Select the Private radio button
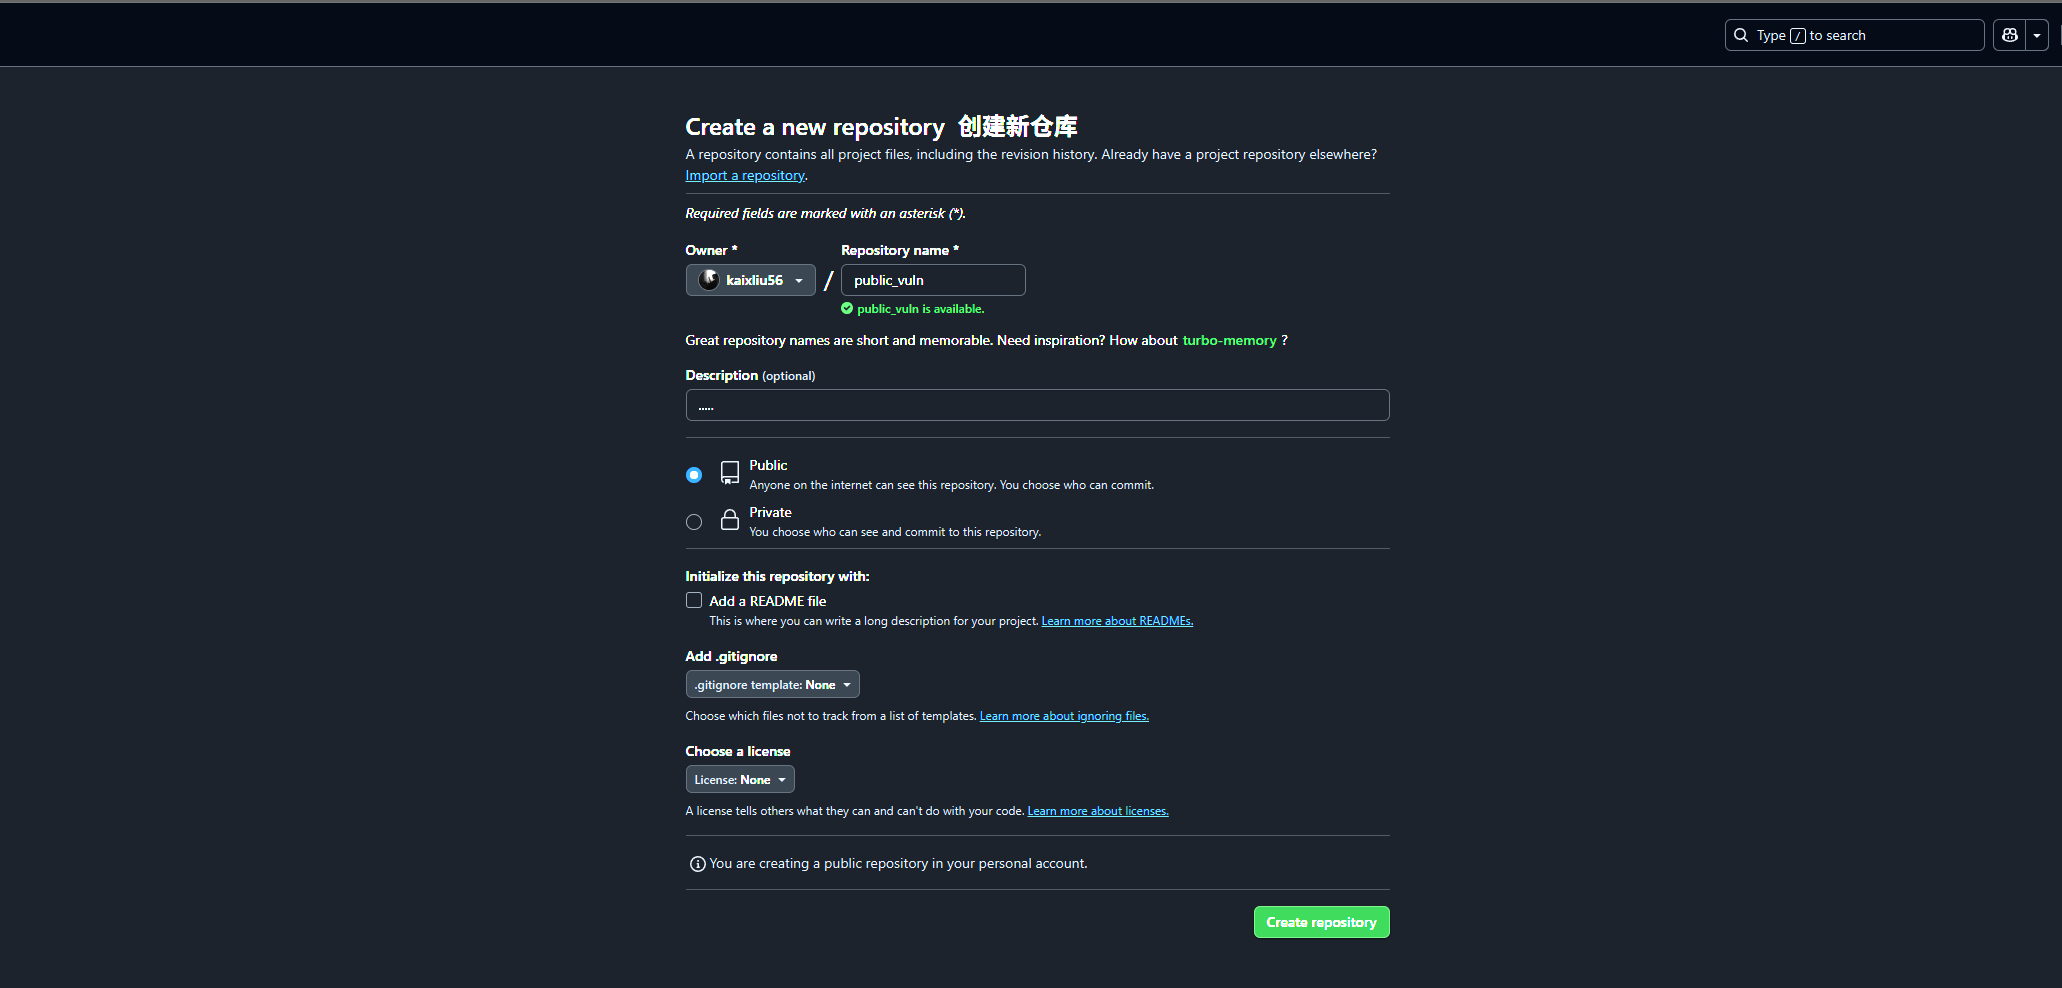 [x=694, y=522]
